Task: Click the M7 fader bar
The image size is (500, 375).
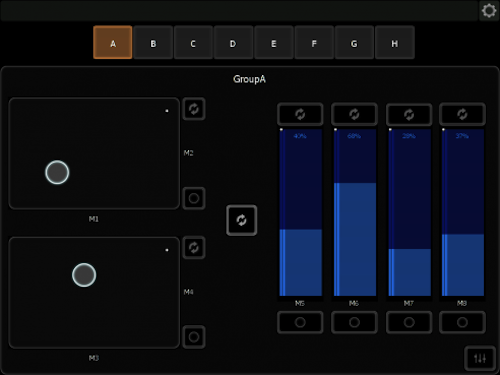Action: pos(410,212)
